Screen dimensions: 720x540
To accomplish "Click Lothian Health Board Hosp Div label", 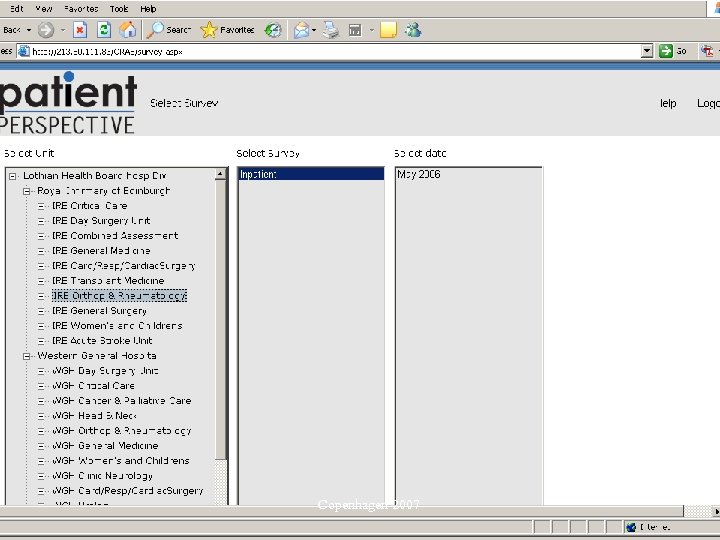I will pyautogui.click(x=95, y=176).
